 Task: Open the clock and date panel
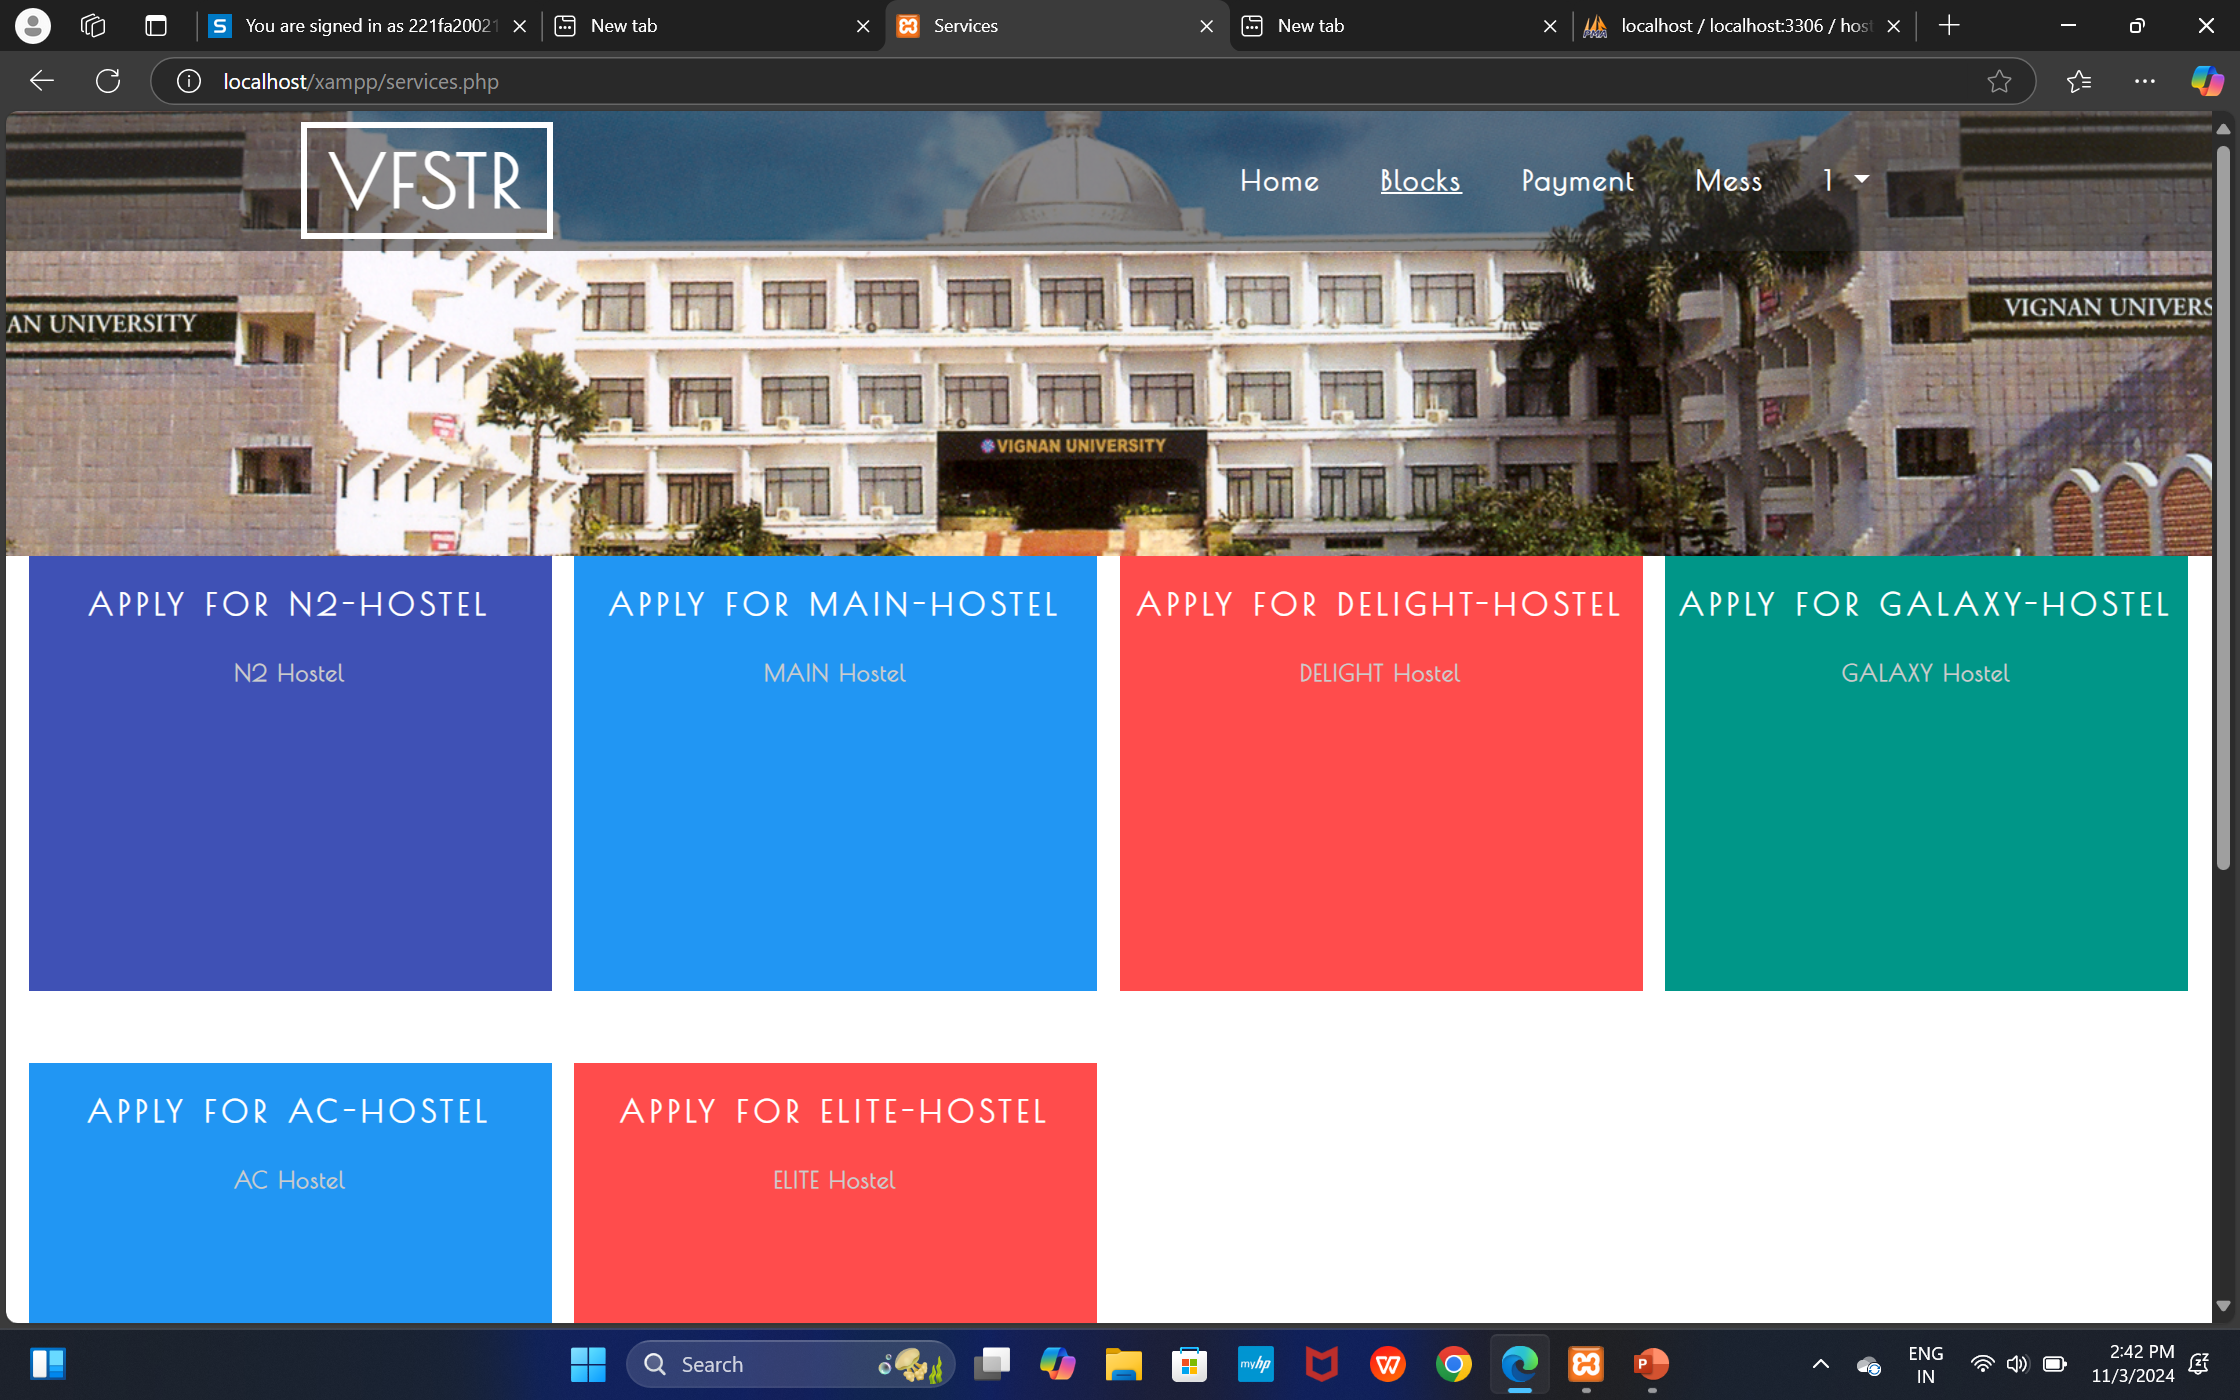click(x=2132, y=1364)
